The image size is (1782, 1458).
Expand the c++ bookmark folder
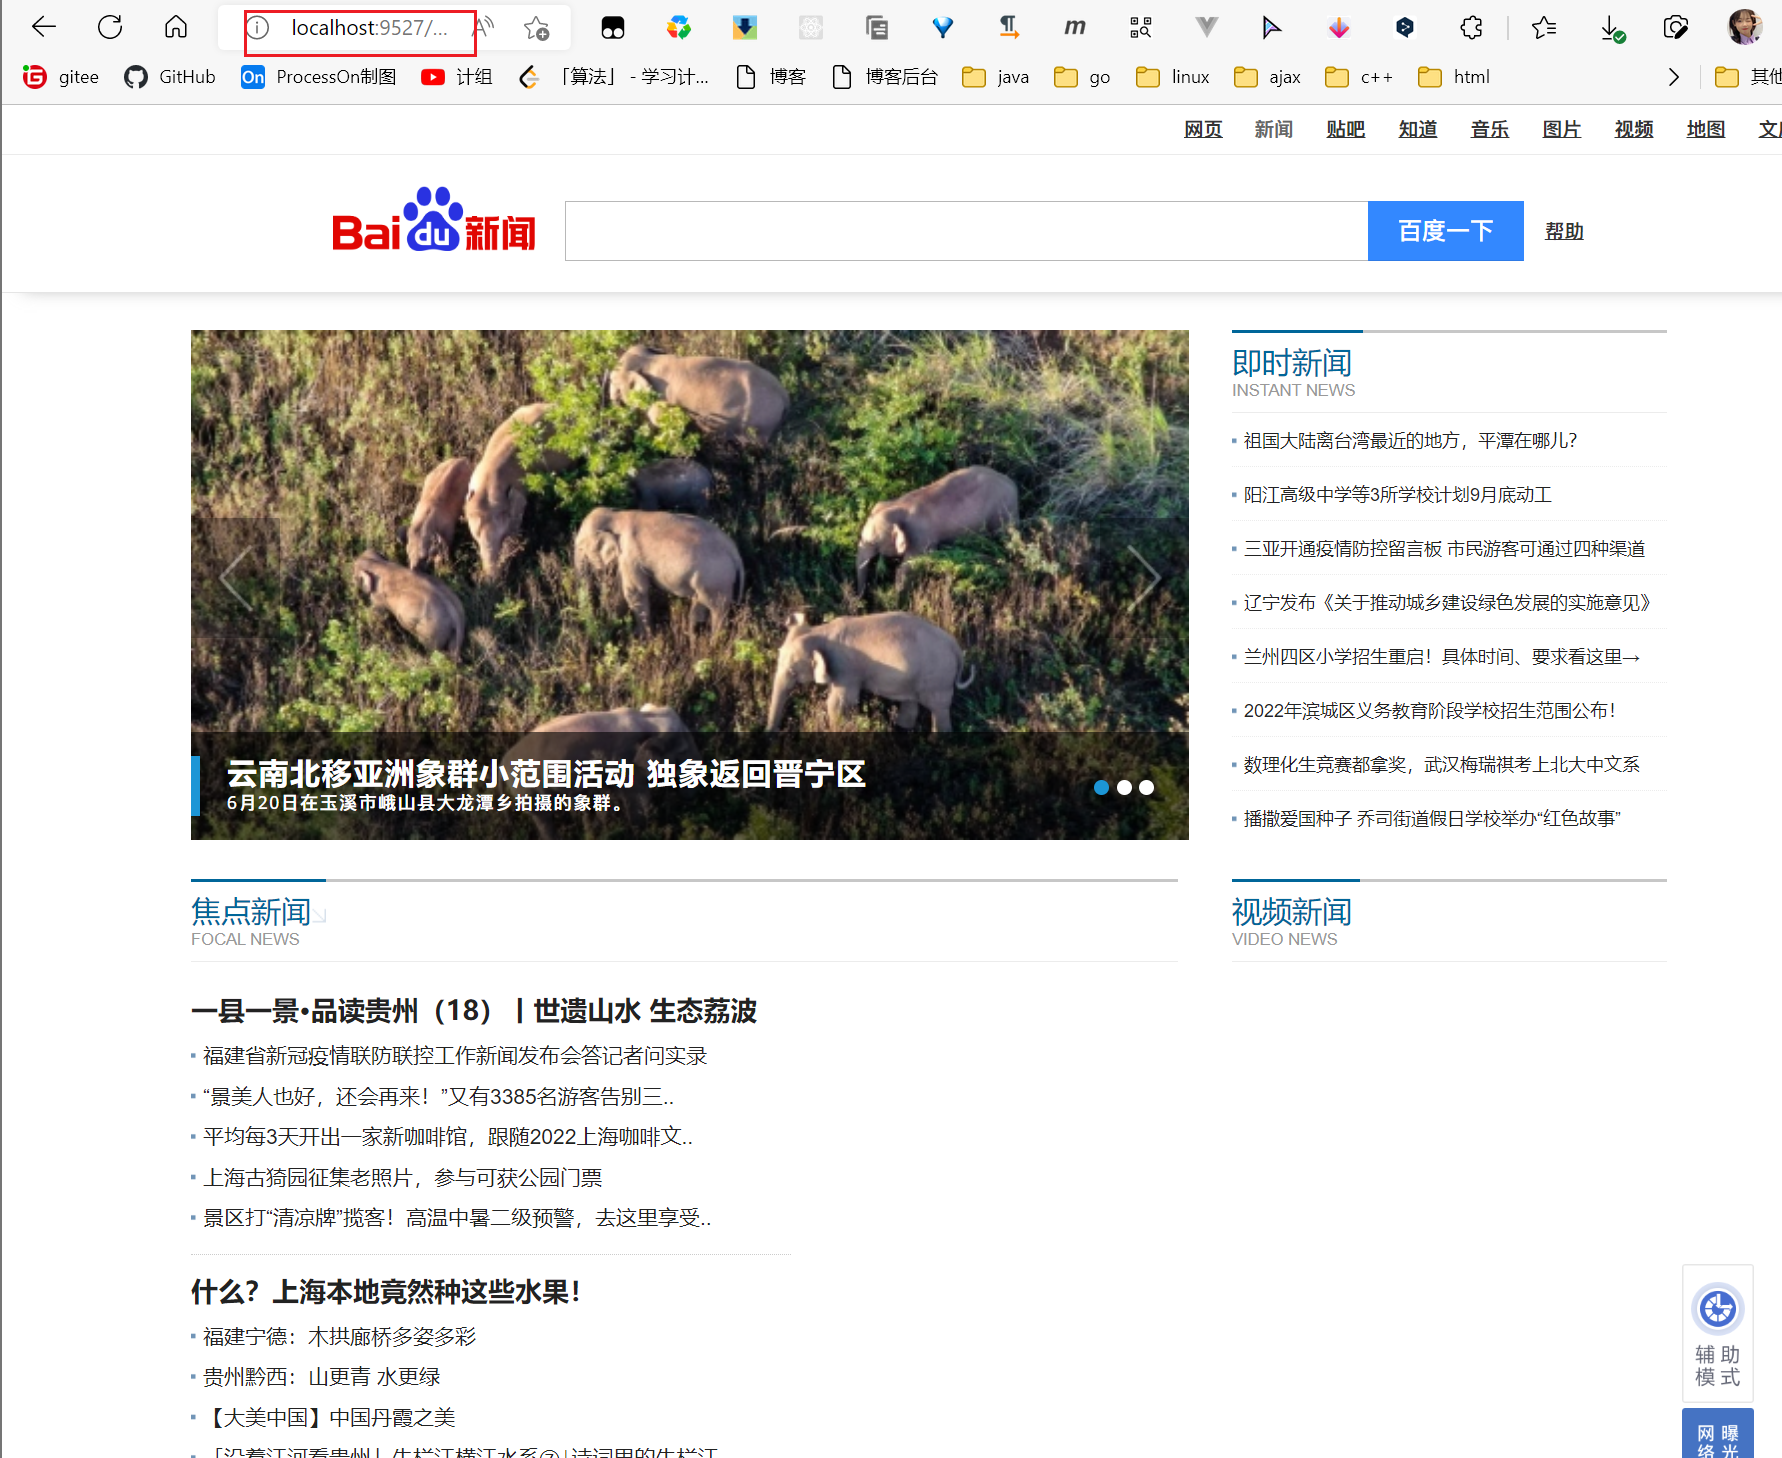tap(1359, 77)
